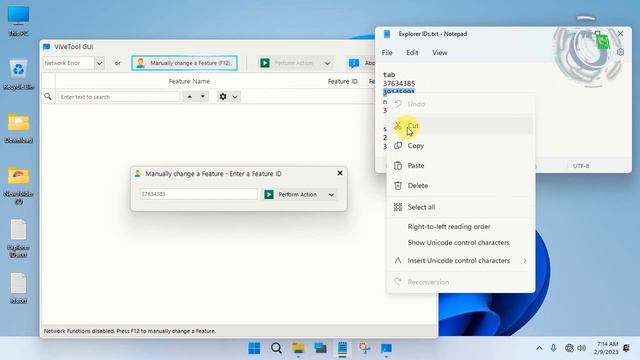Open the Notepad File menu
Screen dimensions: 640x360
pyautogui.click(x=387, y=53)
